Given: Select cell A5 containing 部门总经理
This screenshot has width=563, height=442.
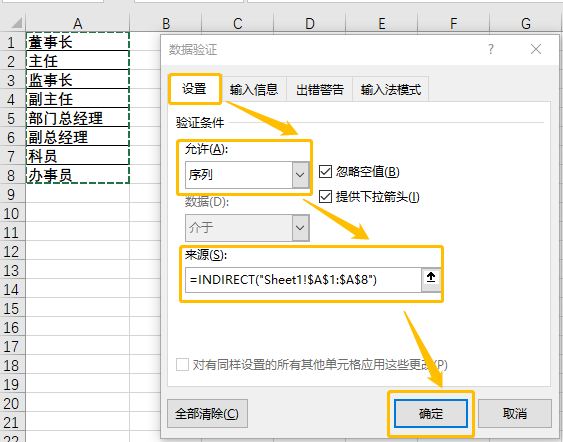Looking at the screenshot, I should [78, 118].
